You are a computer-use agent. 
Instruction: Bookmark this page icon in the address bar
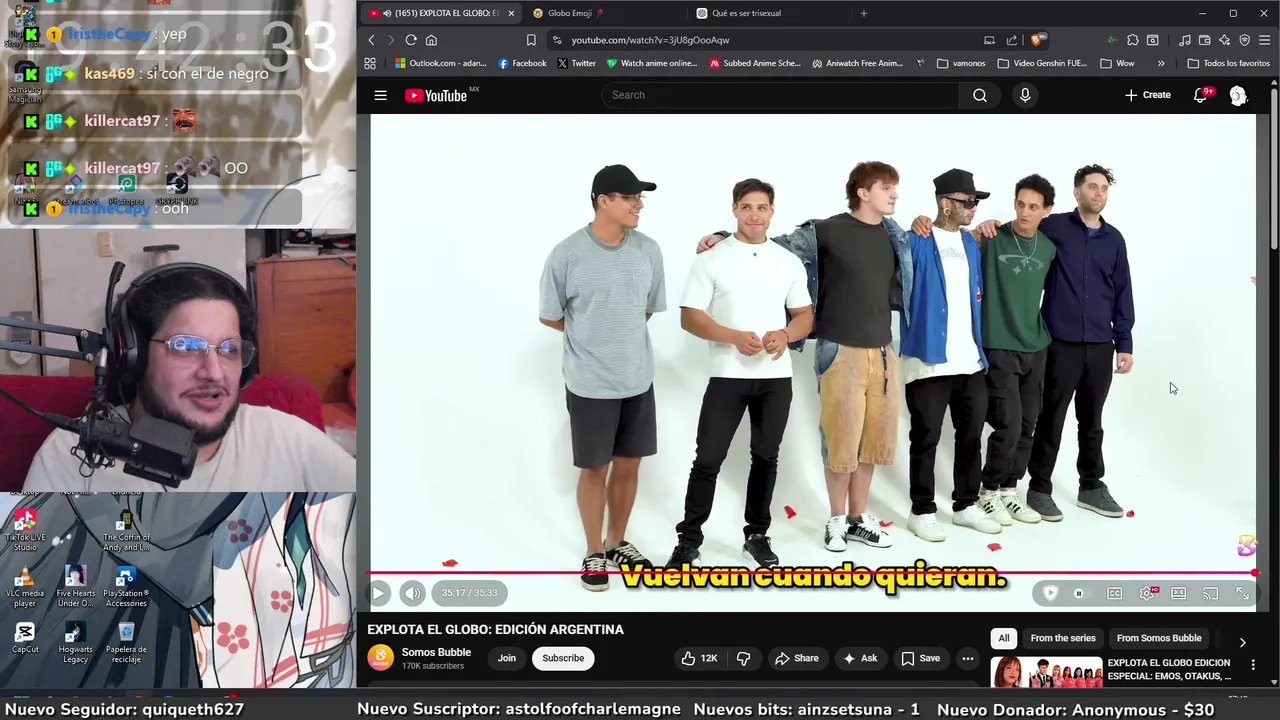[x=531, y=40]
